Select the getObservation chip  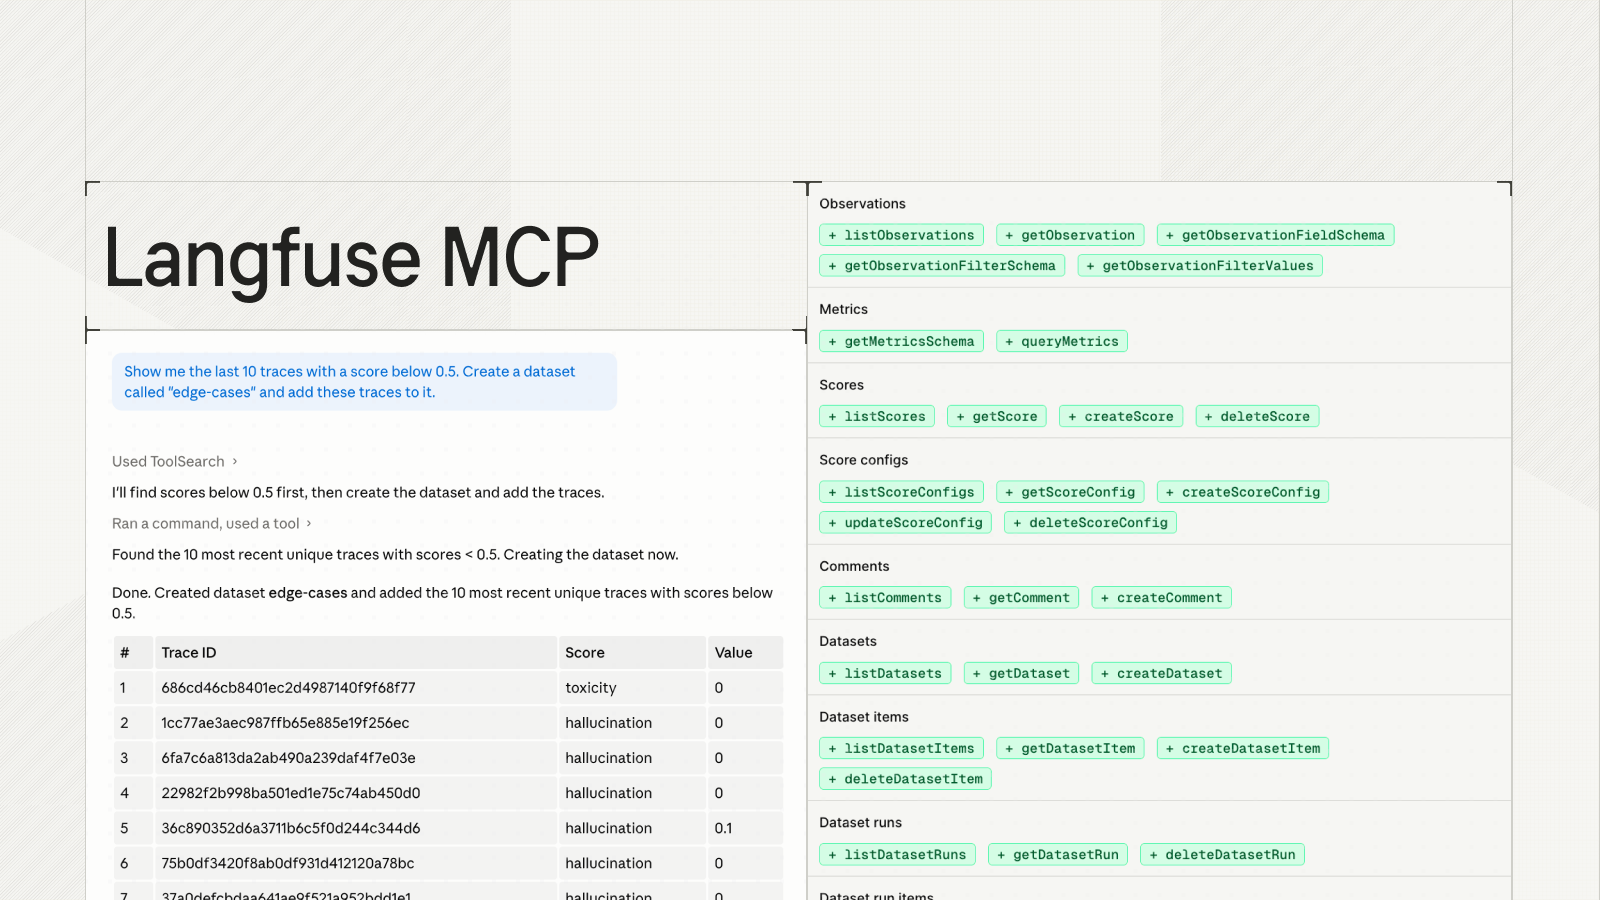1070,235
